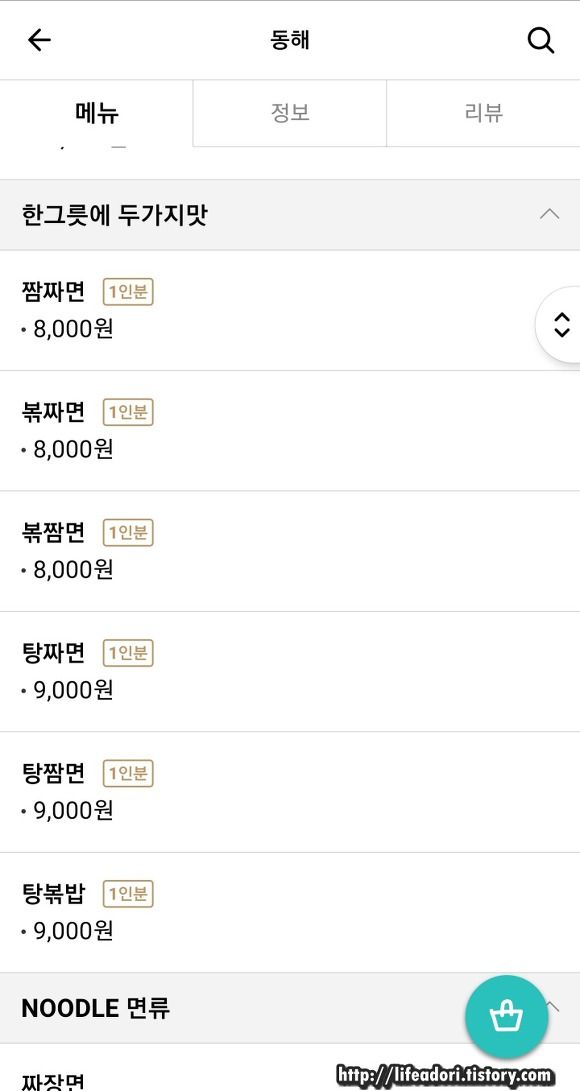Select the 볶짜면 menu item
The height and width of the screenshot is (1091, 580).
(x=290, y=431)
